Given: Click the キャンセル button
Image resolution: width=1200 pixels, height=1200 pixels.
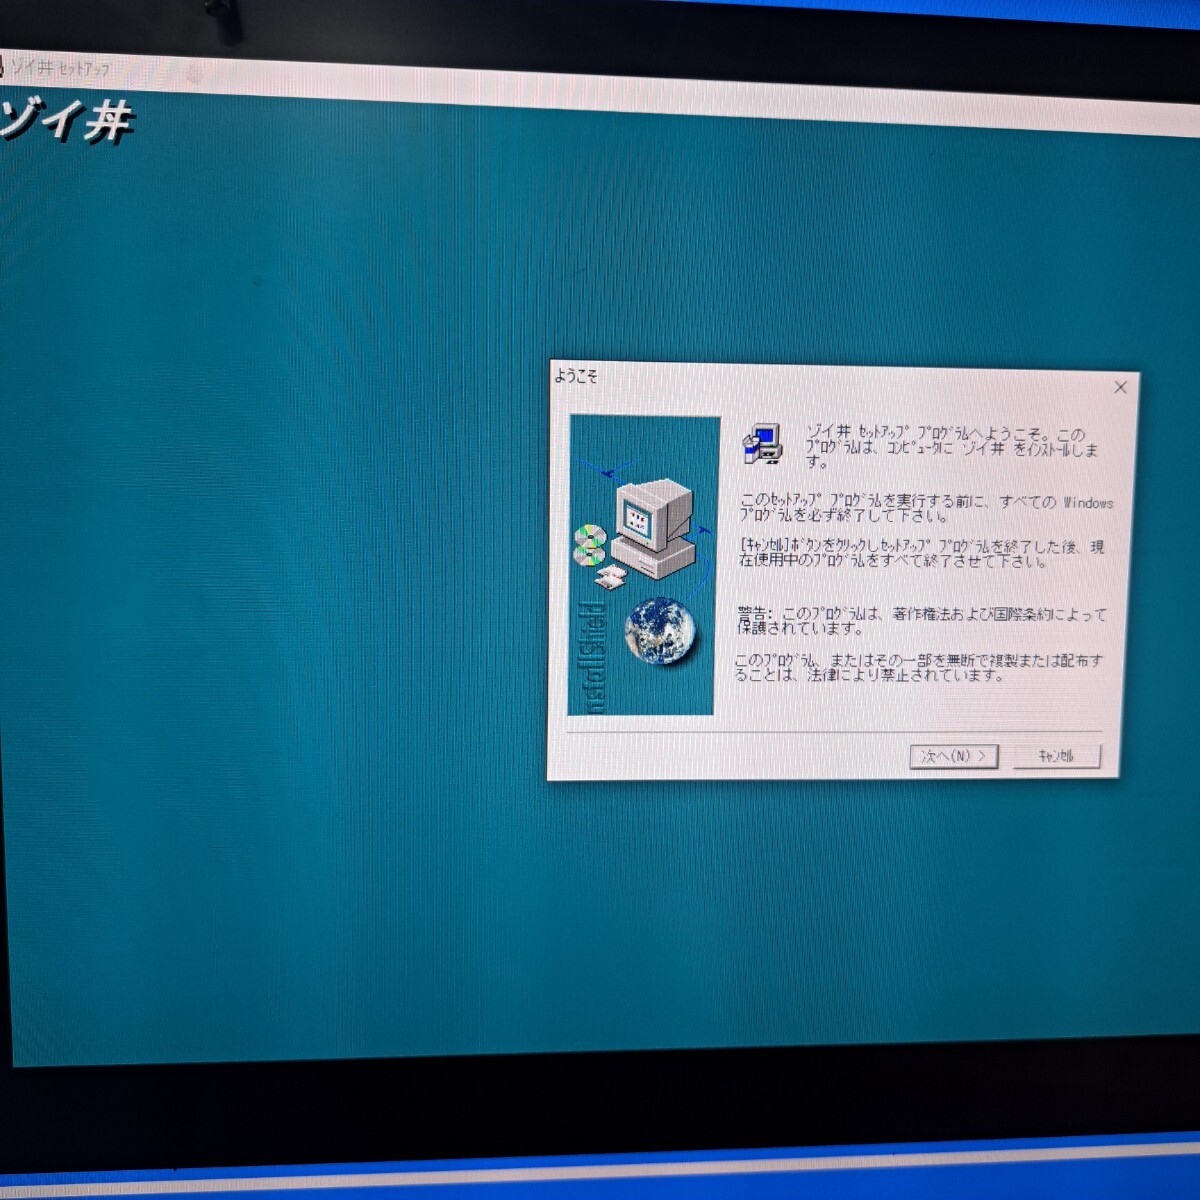Looking at the screenshot, I should click(x=1056, y=756).
